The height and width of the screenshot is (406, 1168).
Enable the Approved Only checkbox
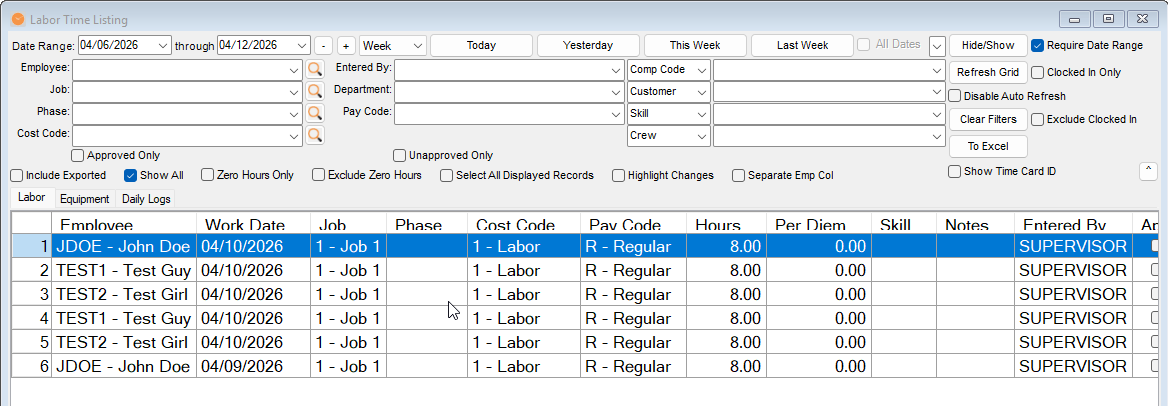[x=78, y=156]
